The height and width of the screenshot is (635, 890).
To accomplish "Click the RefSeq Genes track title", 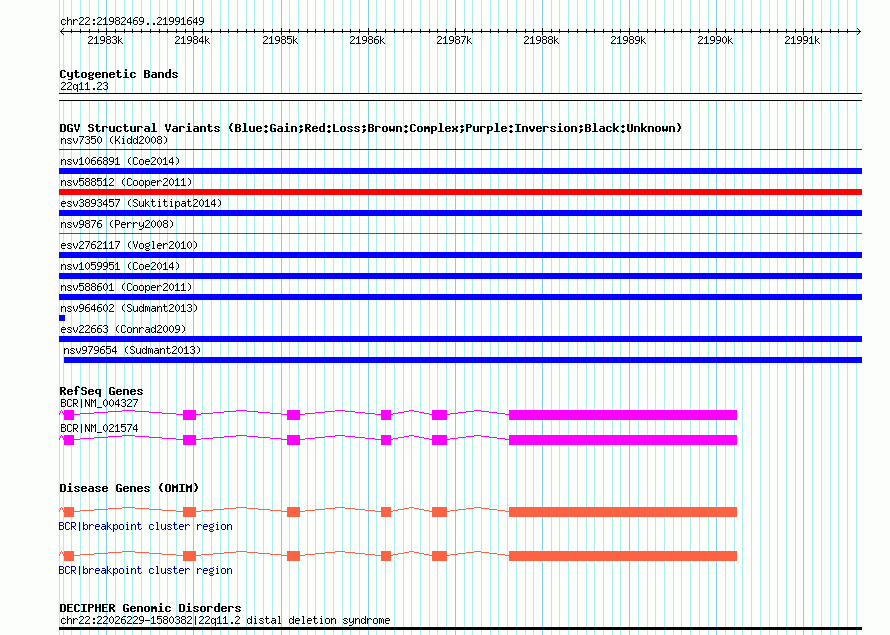I will [x=101, y=391].
